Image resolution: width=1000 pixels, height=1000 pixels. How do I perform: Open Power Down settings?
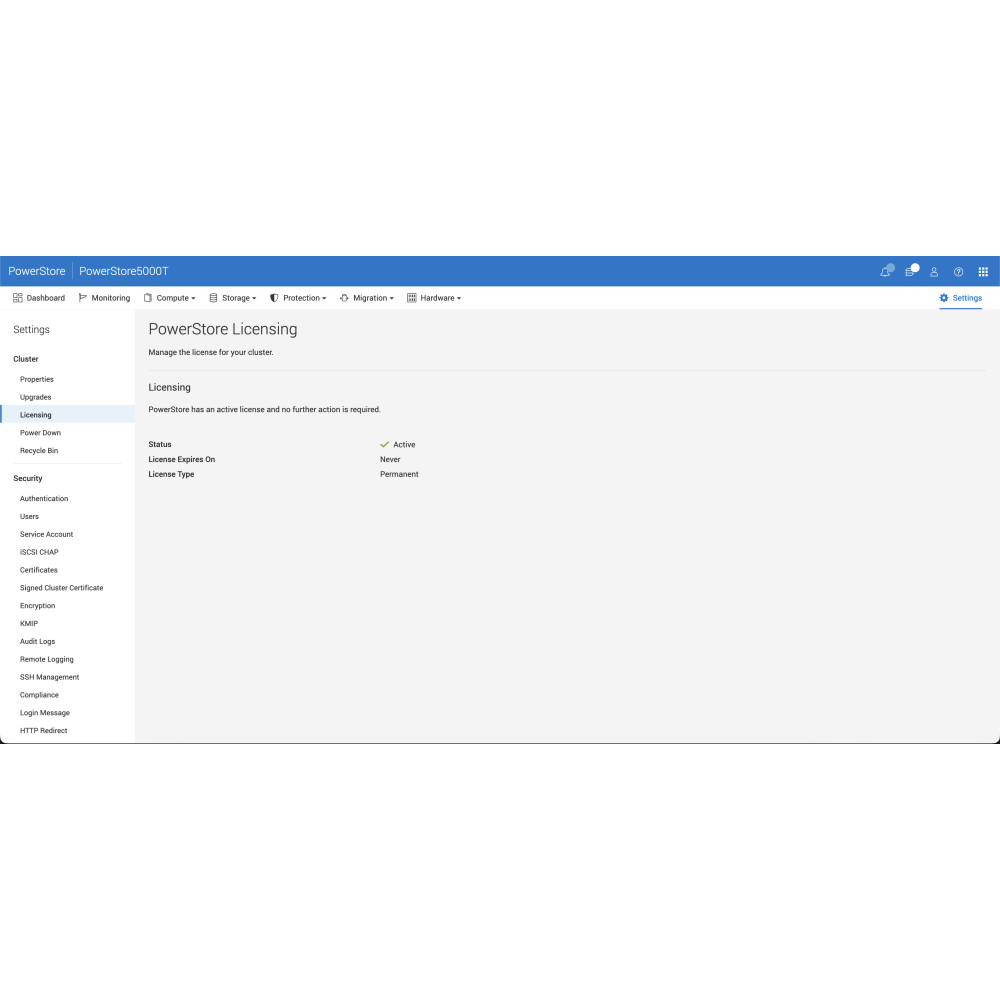(40, 433)
